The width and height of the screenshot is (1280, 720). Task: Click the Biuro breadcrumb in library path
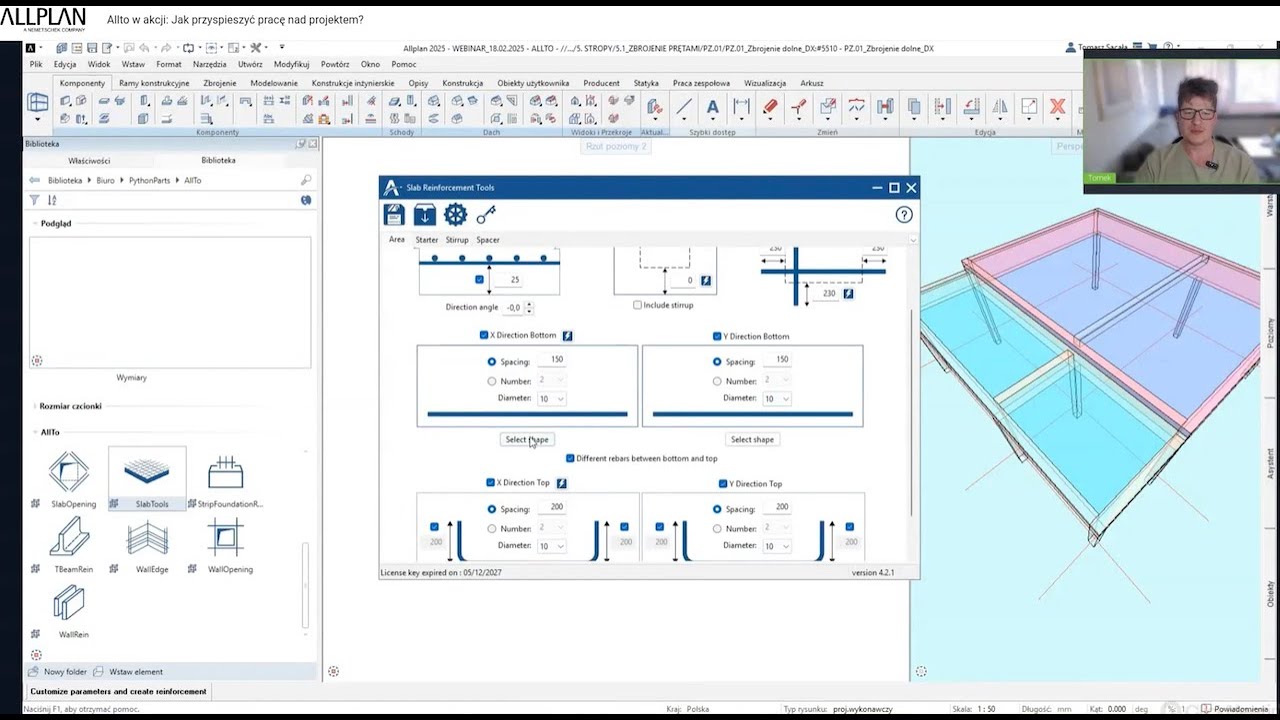coord(105,180)
